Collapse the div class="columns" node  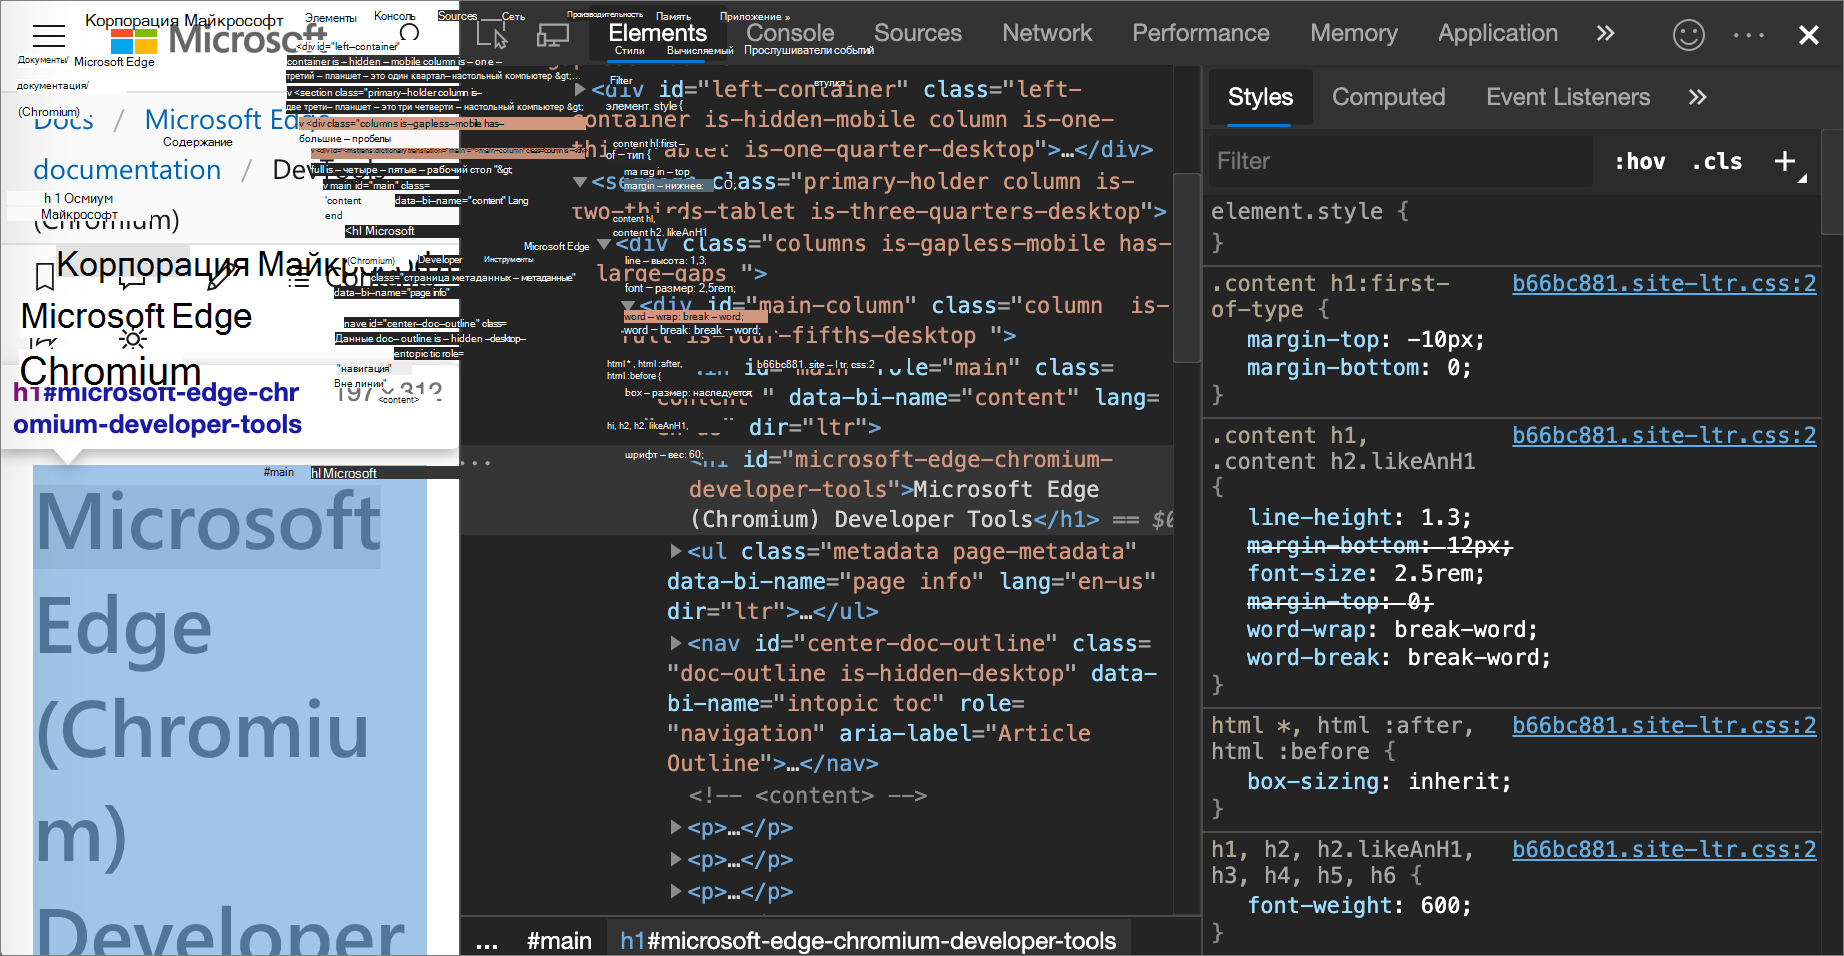pos(604,244)
